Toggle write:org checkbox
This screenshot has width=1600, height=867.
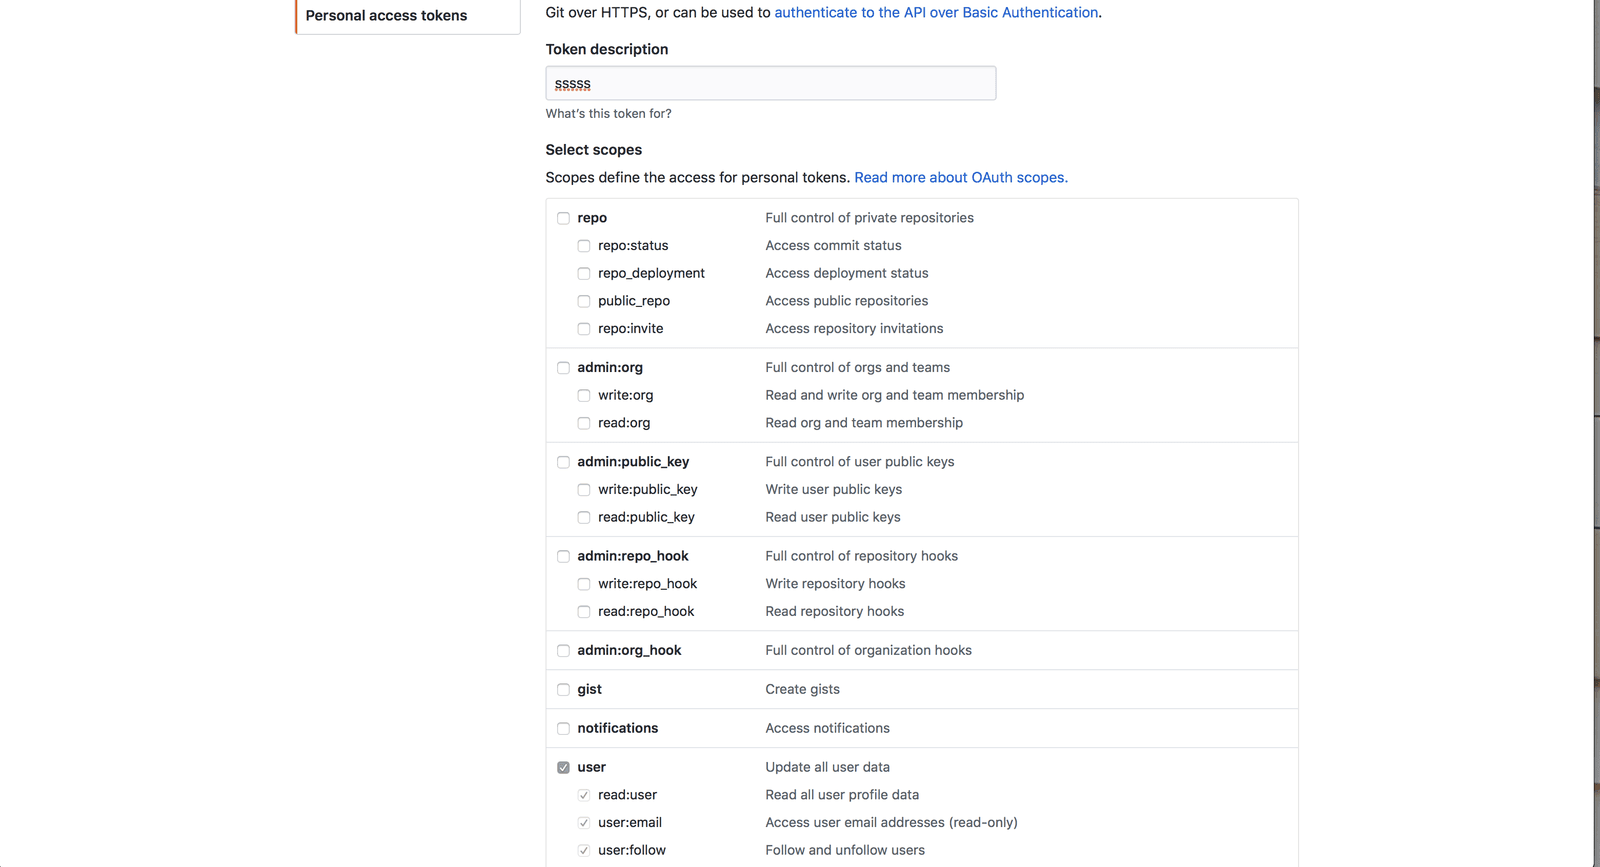pyautogui.click(x=584, y=396)
